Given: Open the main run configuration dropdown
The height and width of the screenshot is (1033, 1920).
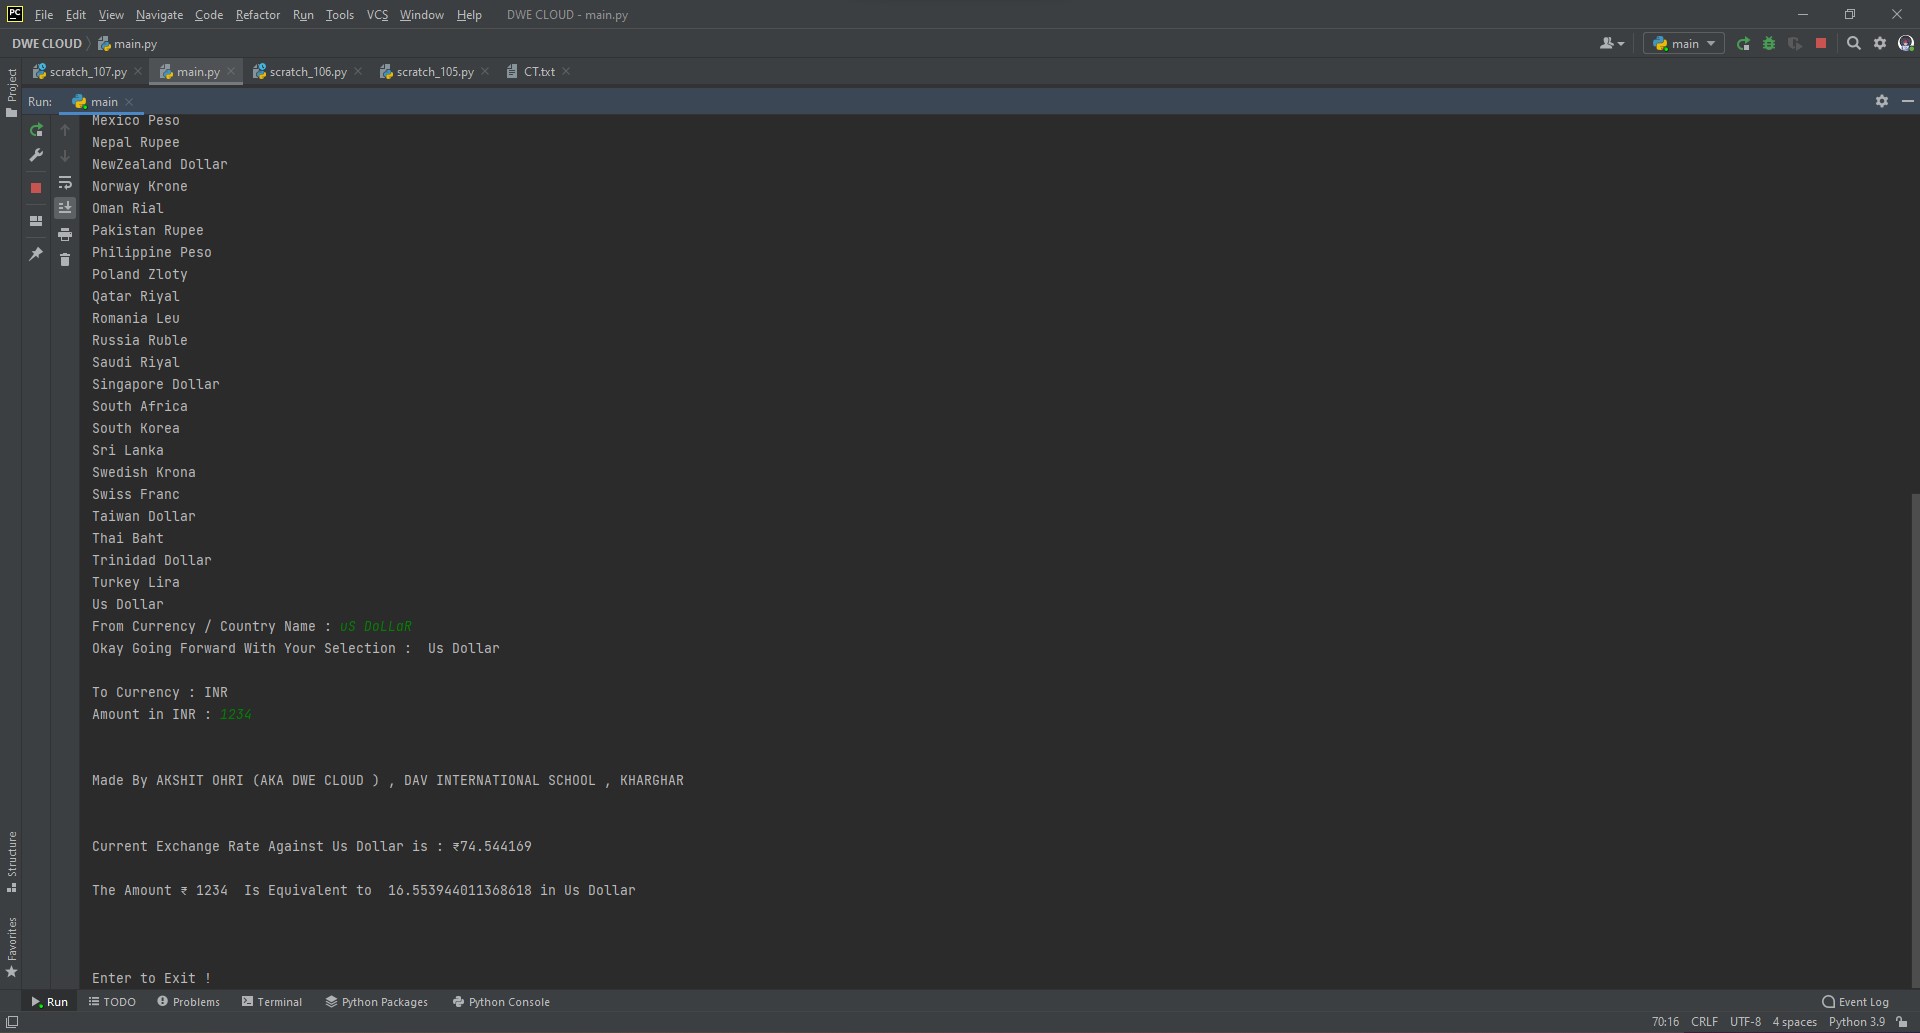Looking at the screenshot, I should (1683, 43).
